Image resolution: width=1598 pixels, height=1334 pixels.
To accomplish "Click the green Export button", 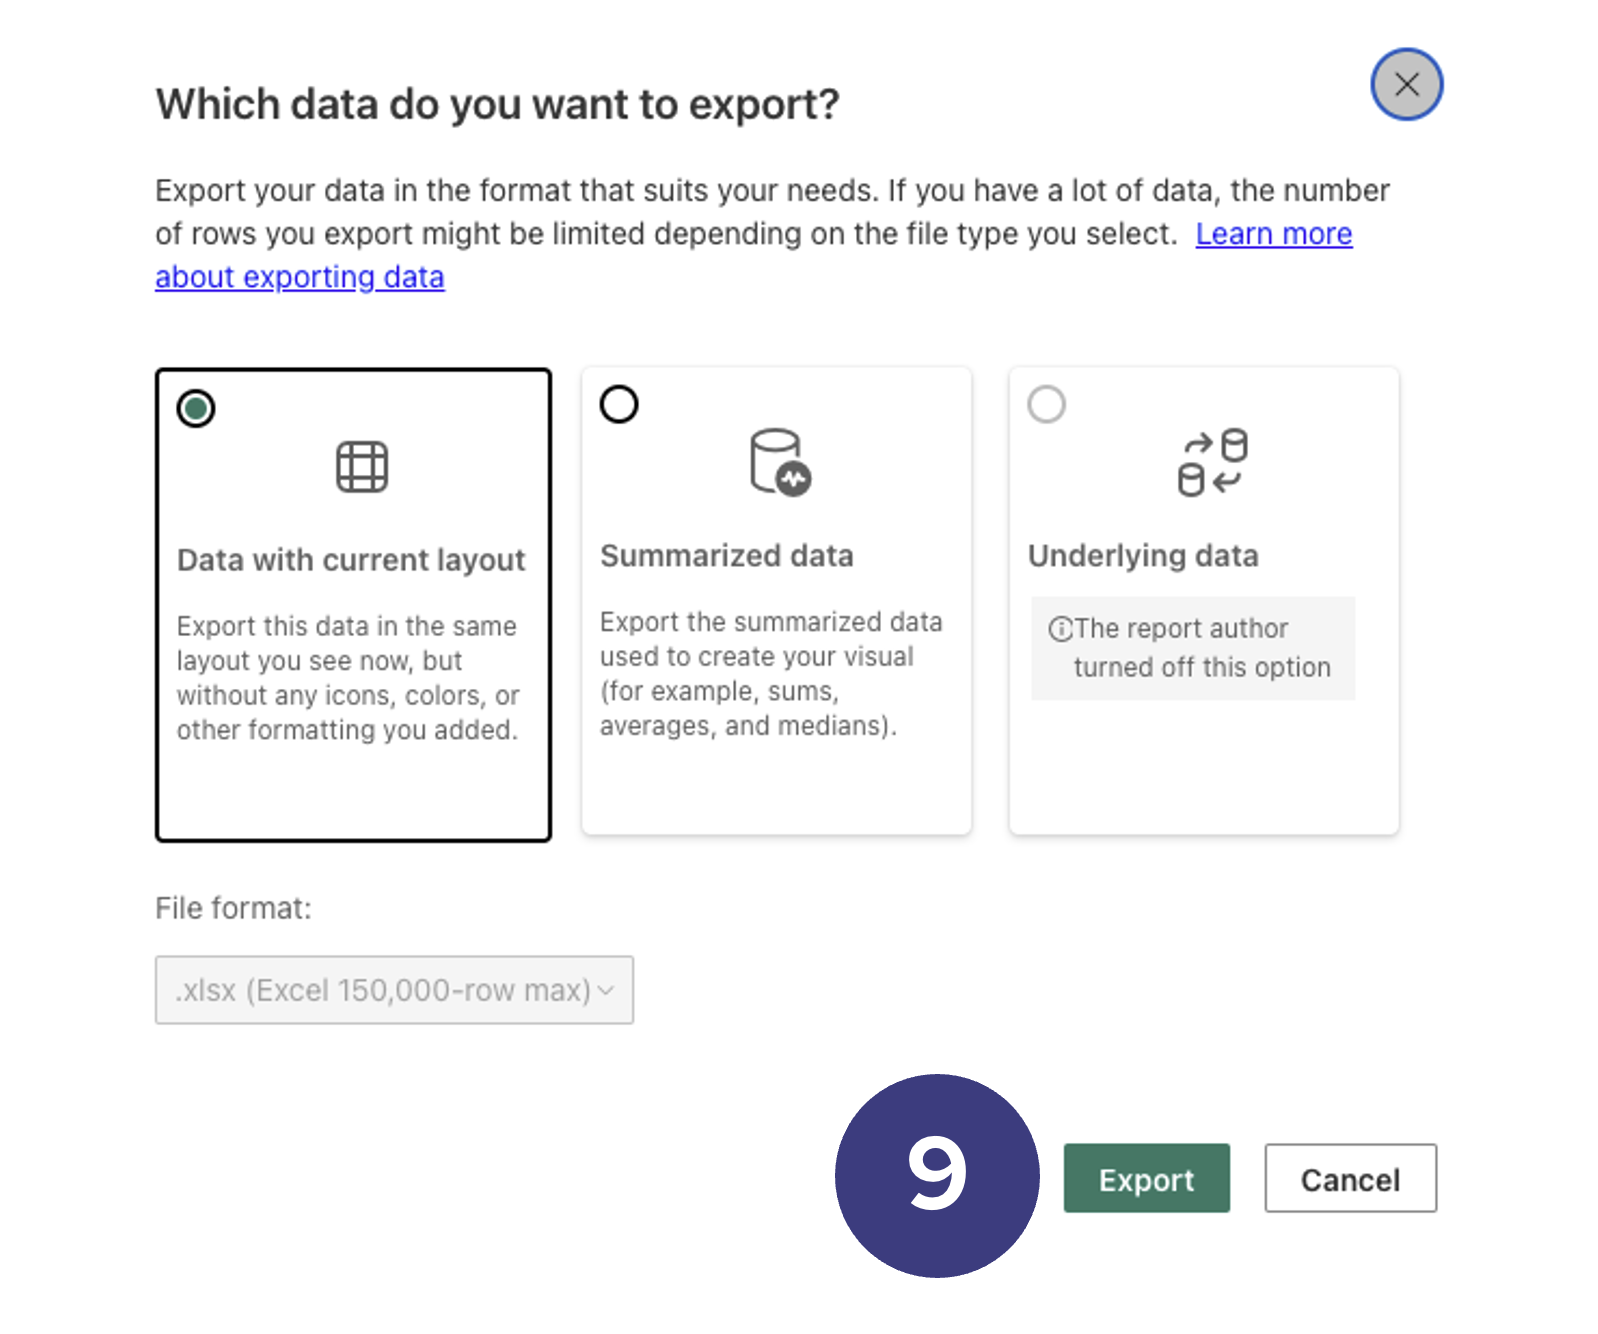I will pos(1146,1178).
